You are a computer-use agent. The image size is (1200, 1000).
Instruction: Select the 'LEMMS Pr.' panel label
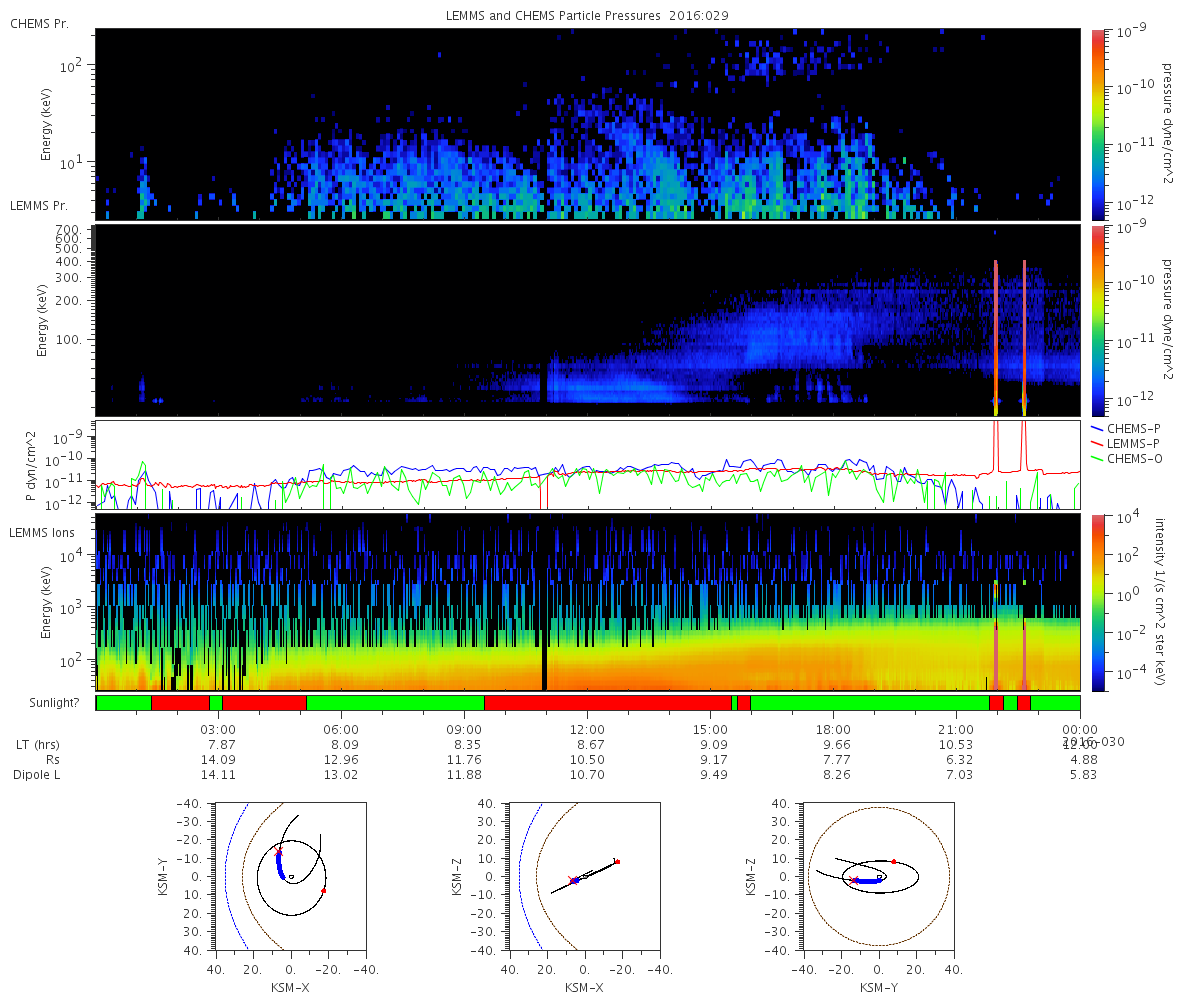click(x=40, y=205)
